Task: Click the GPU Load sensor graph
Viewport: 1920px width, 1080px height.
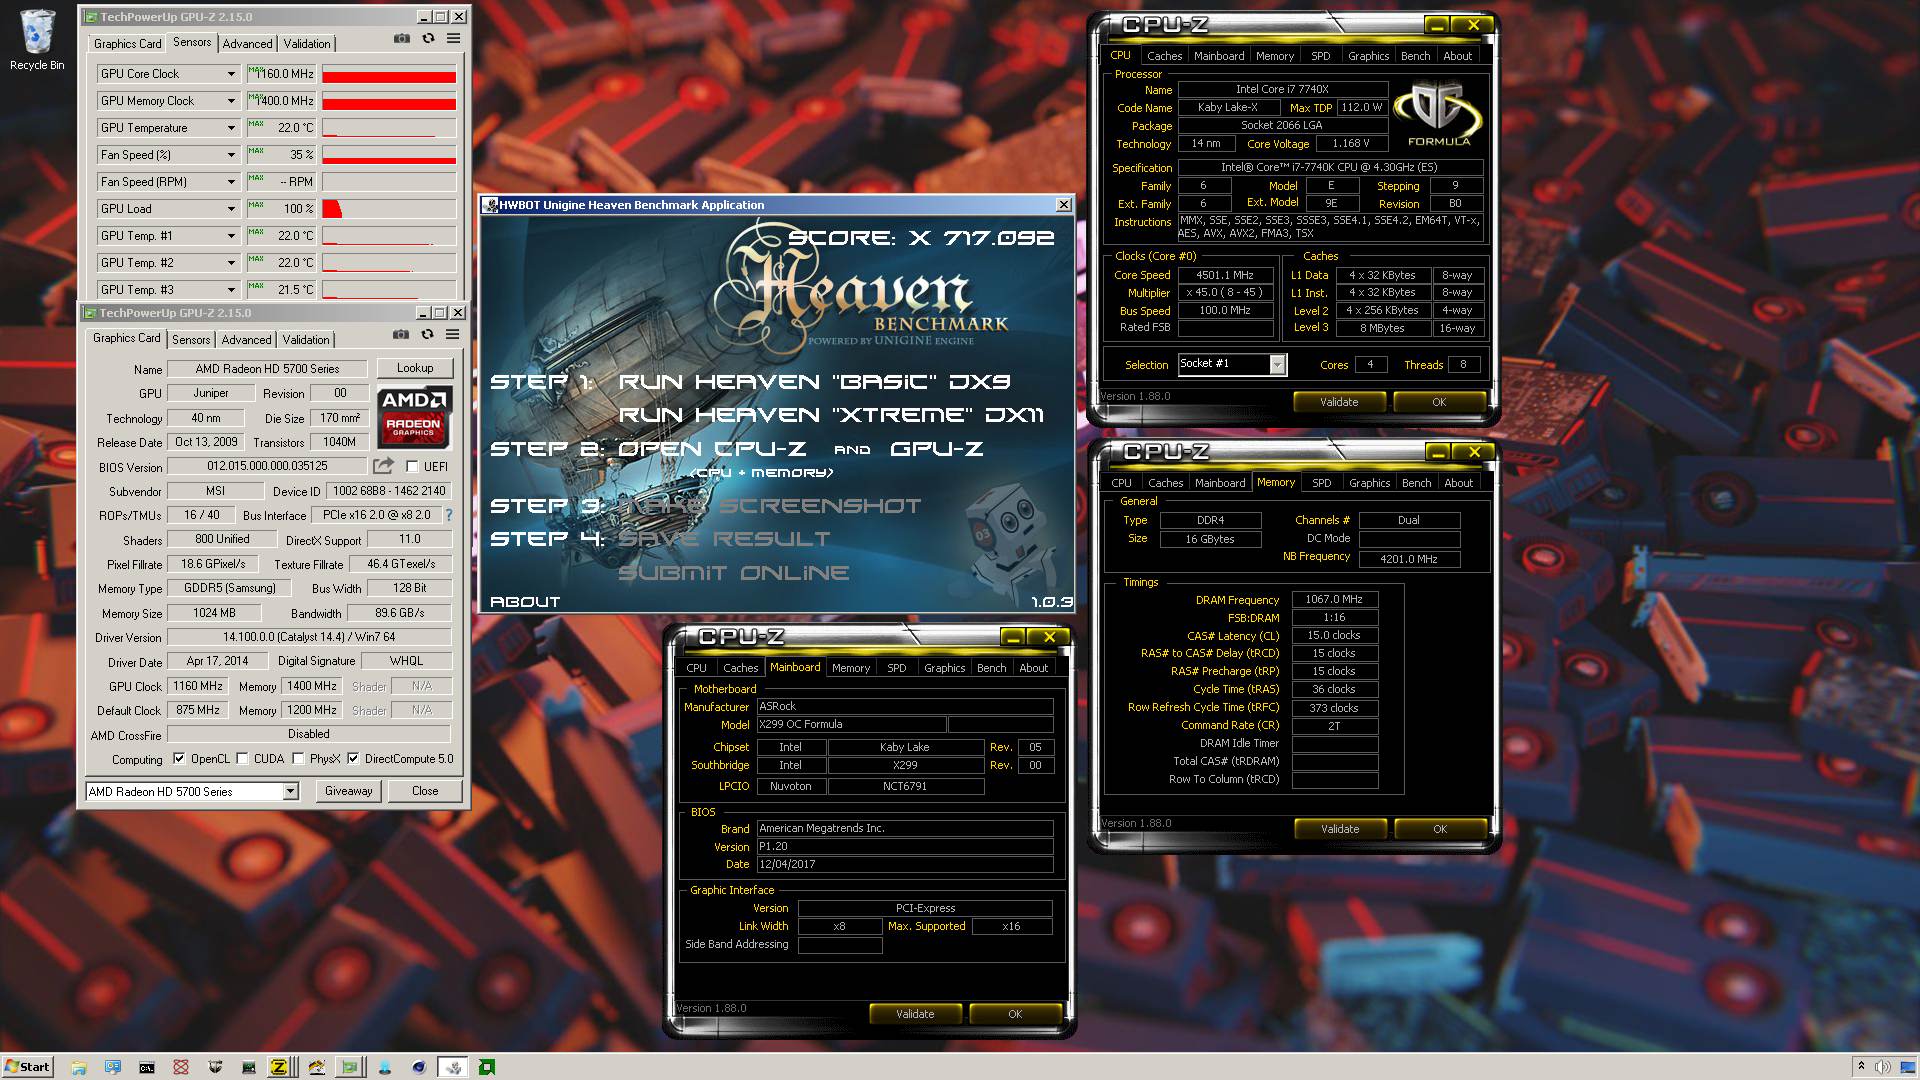Action: 389,209
